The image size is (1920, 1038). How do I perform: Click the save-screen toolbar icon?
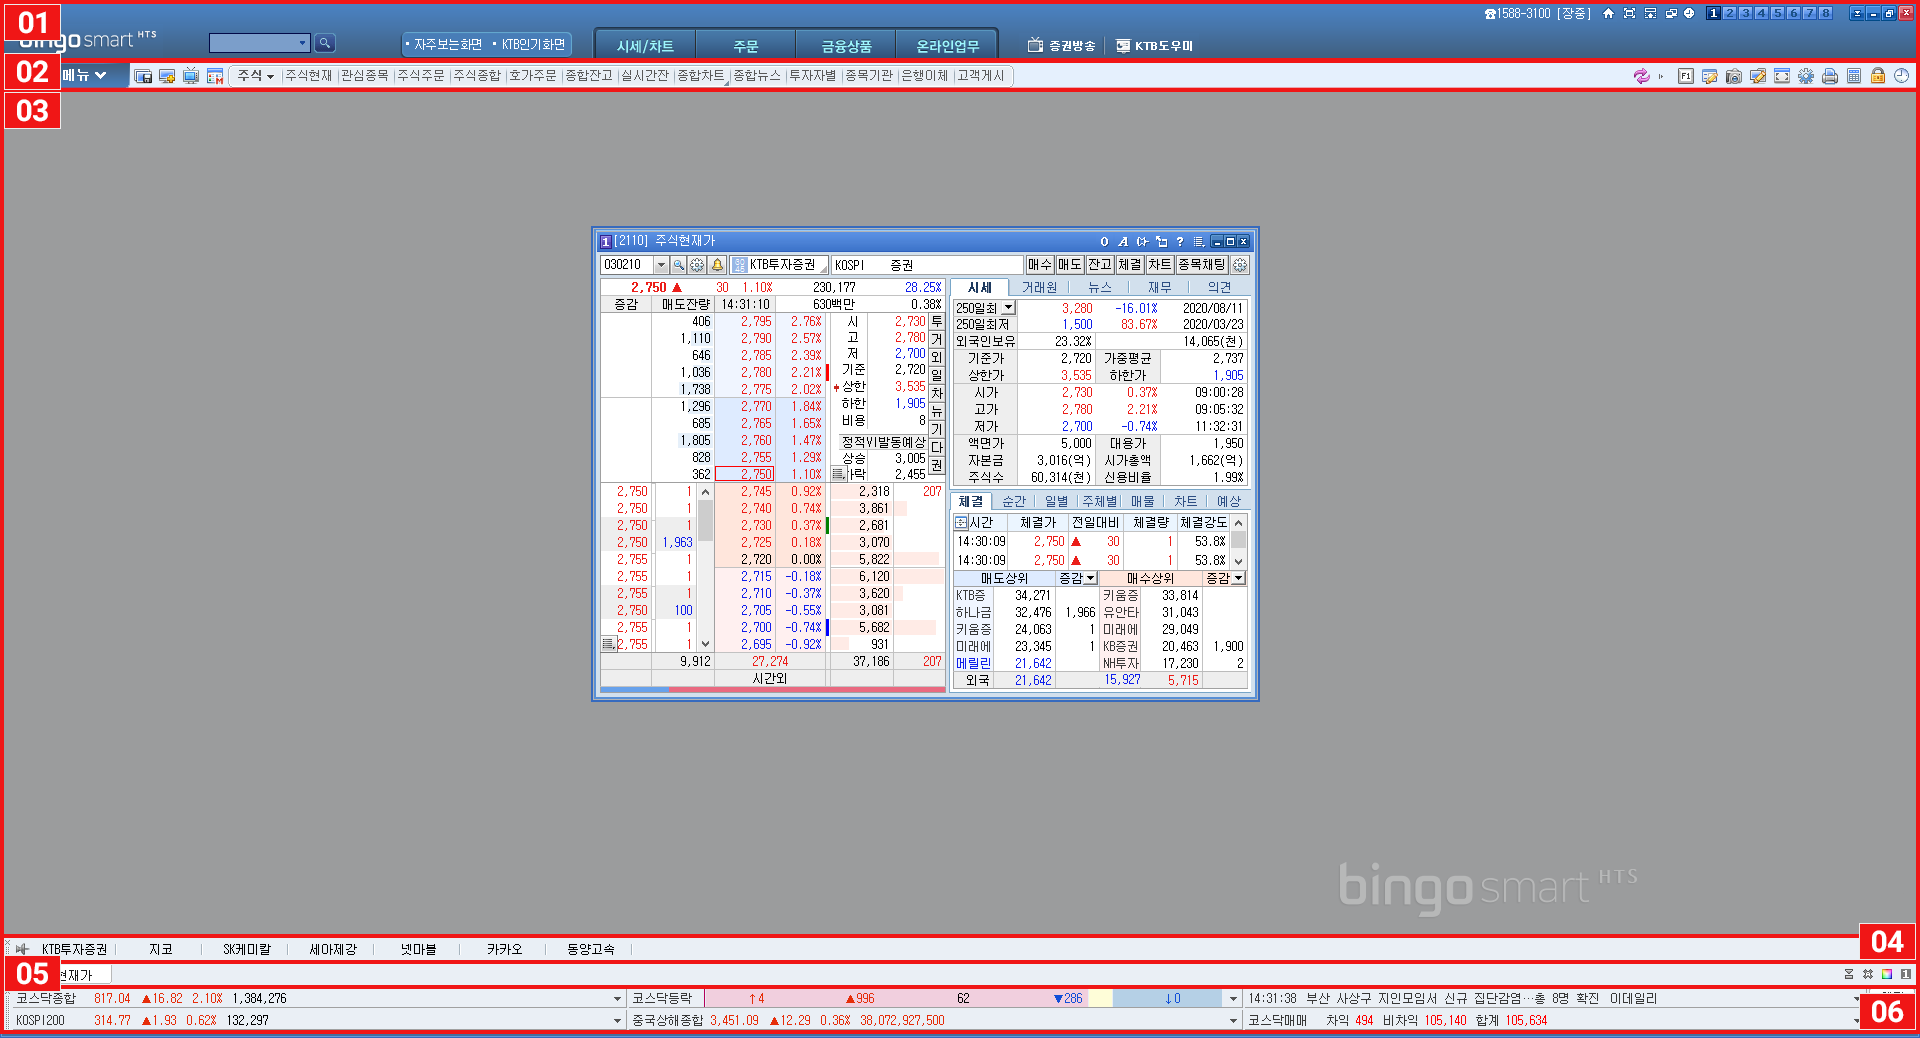tap(143, 76)
